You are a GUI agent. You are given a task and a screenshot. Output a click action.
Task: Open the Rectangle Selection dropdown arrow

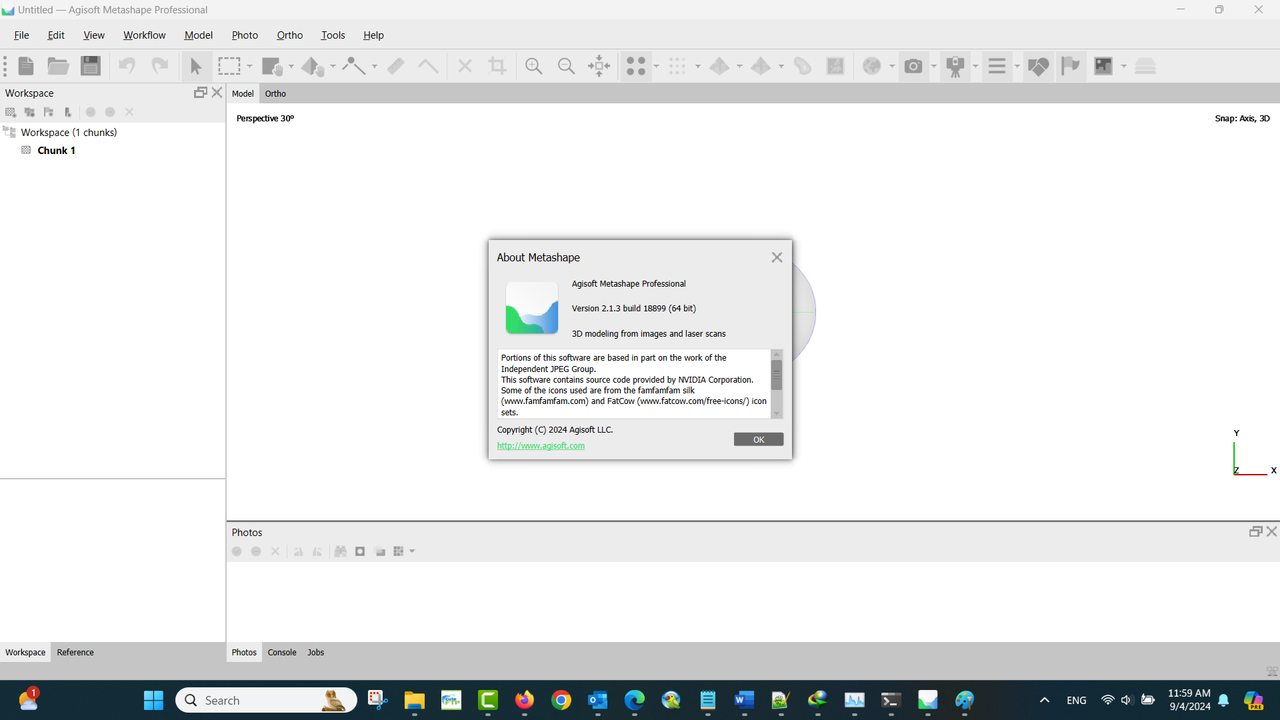pos(250,66)
